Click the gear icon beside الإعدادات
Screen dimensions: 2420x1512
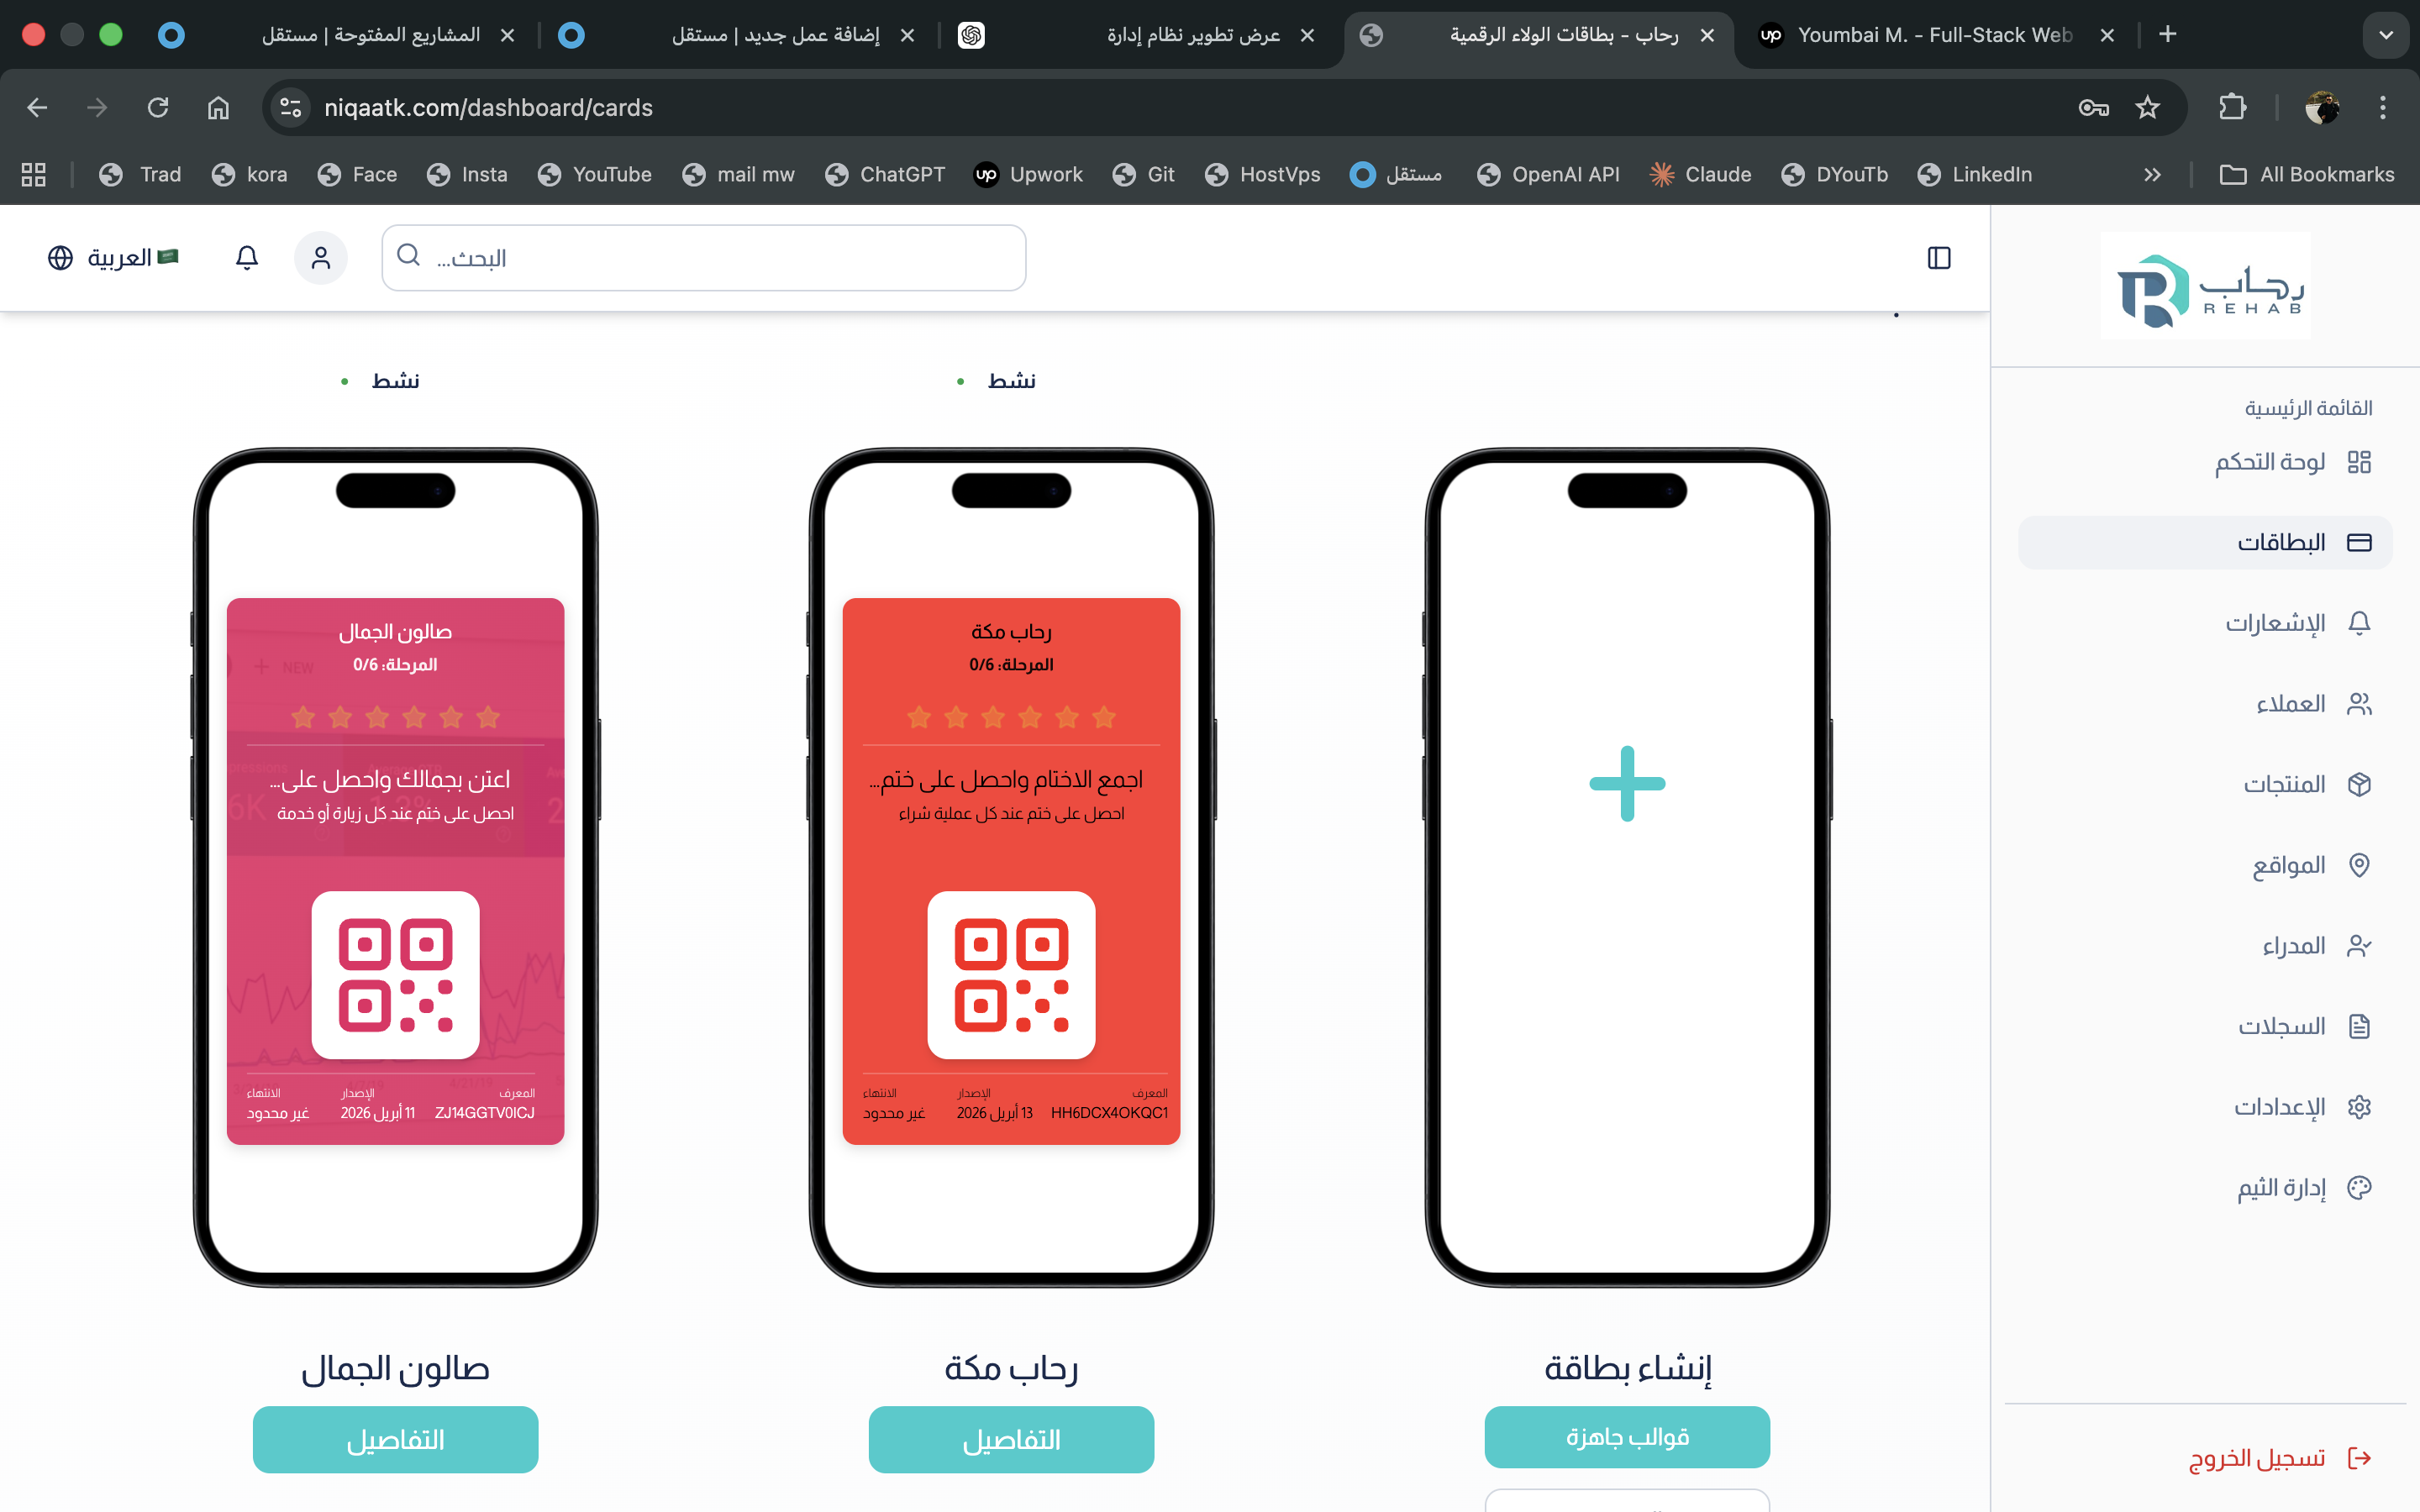click(2359, 1107)
